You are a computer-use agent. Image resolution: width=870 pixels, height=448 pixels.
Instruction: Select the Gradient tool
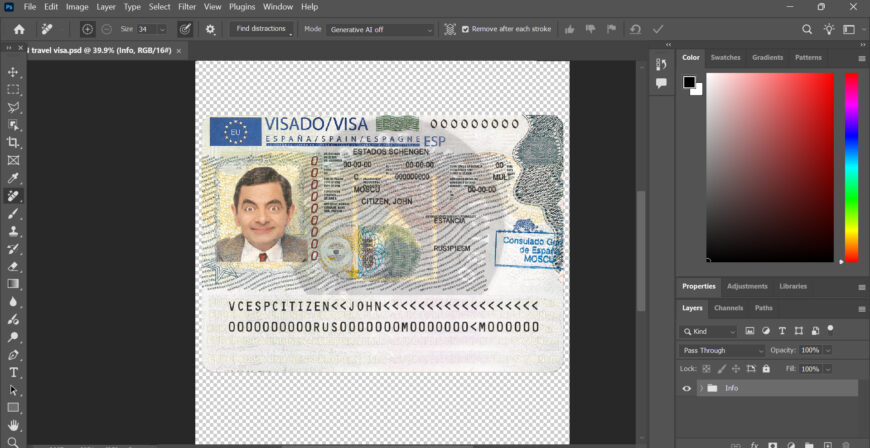pyautogui.click(x=13, y=284)
